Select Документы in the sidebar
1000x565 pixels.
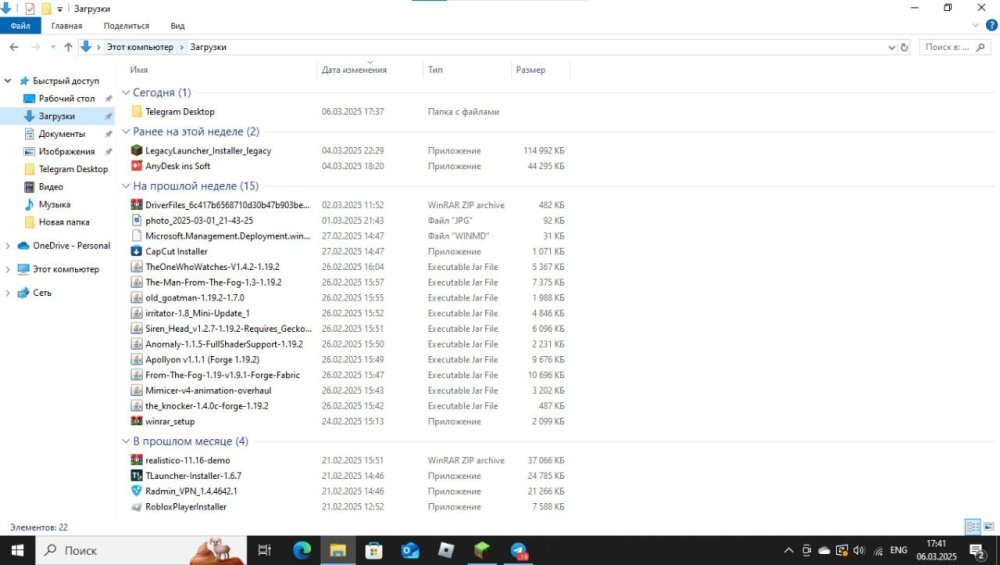click(61, 134)
